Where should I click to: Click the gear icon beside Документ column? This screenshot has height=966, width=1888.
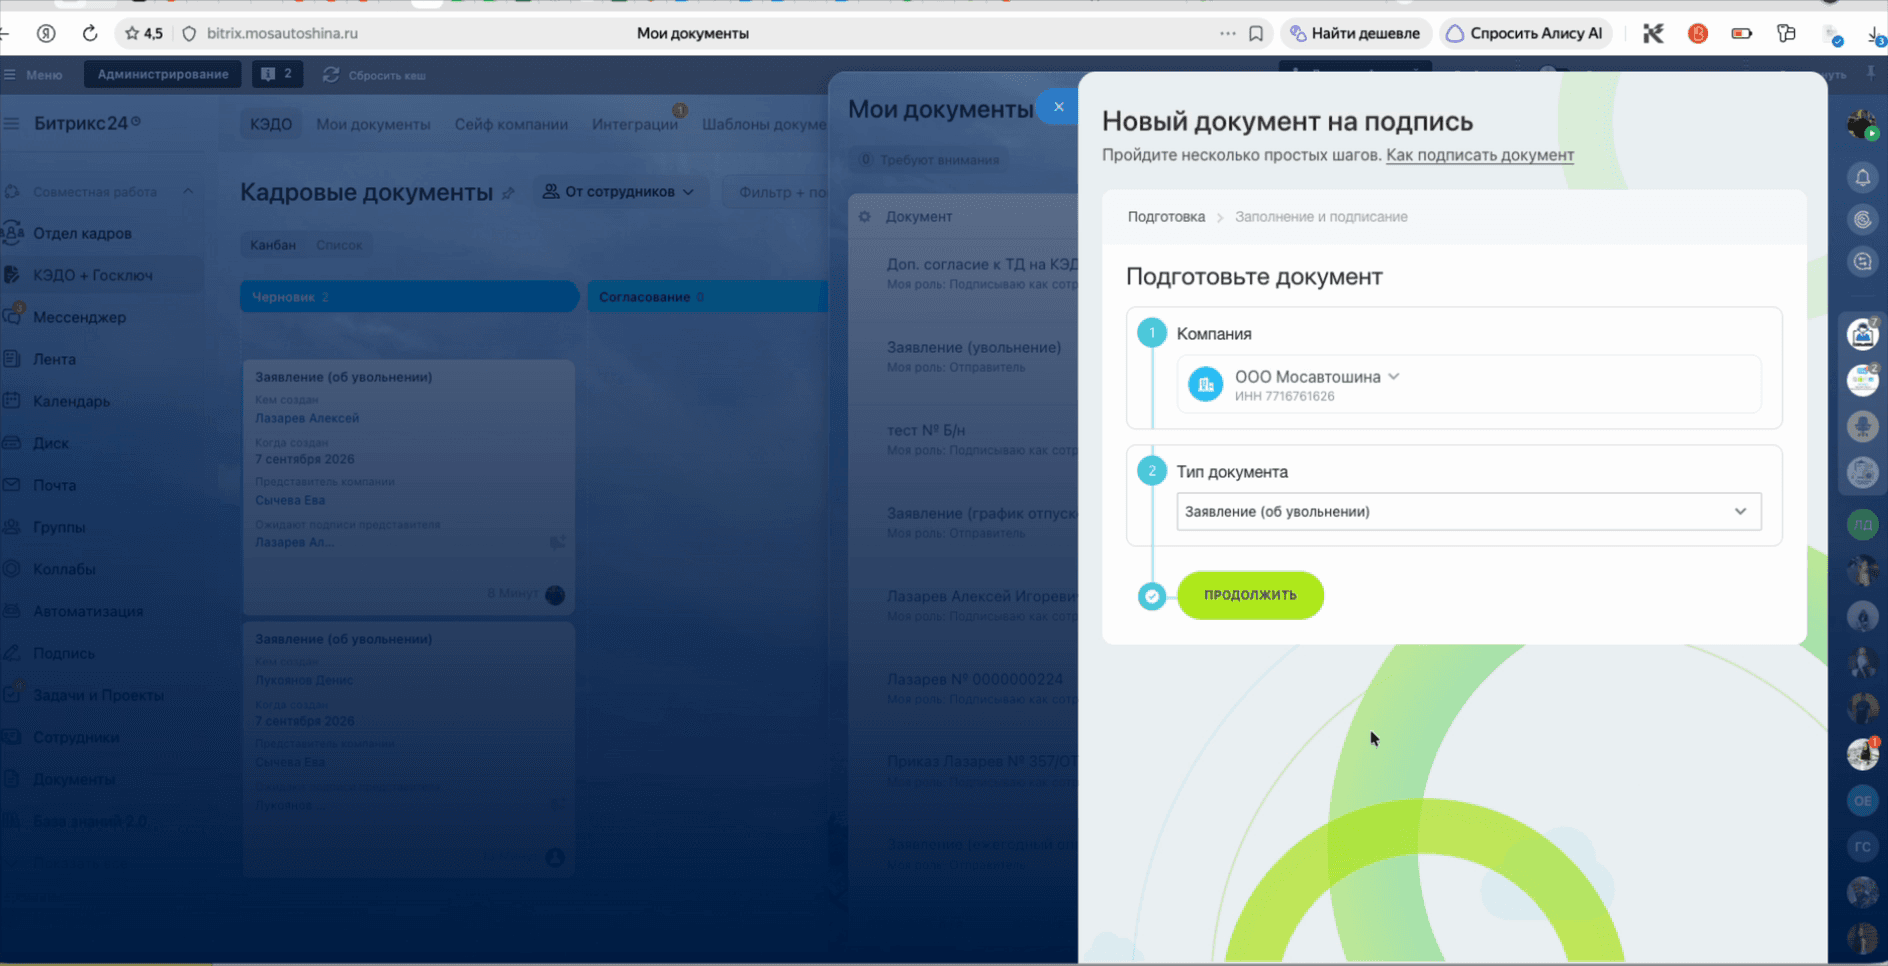pyautogui.click(x=864, y=217)
